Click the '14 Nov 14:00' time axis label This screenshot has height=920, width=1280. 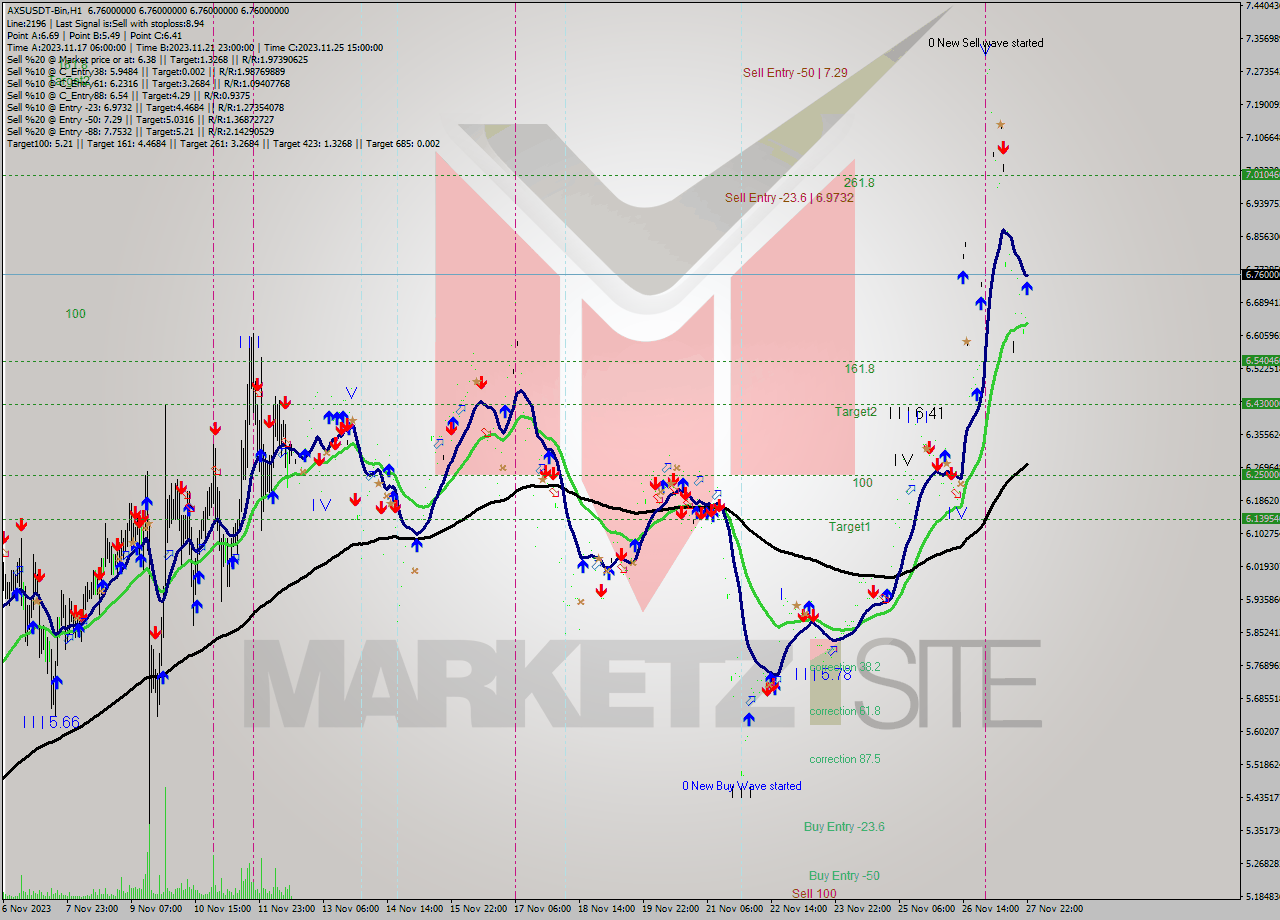(414, 909)
